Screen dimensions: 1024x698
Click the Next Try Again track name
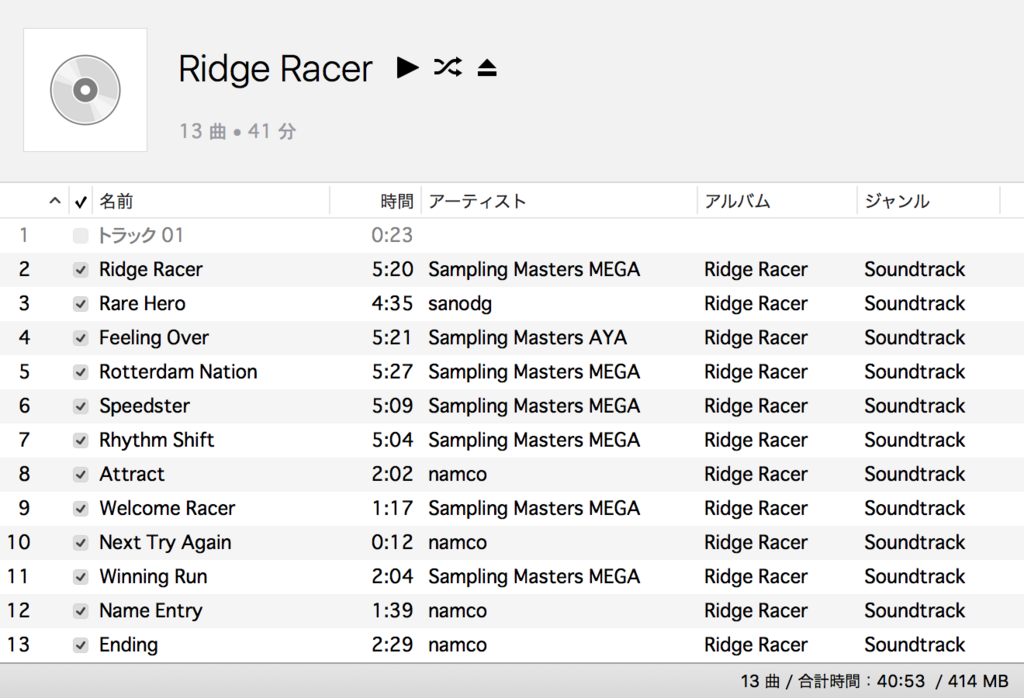(164, 542)
